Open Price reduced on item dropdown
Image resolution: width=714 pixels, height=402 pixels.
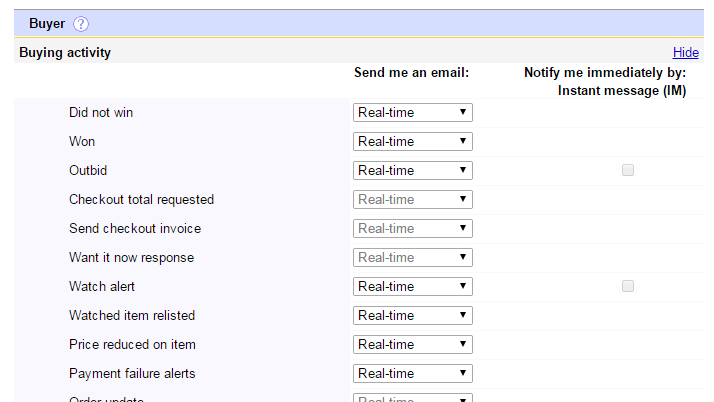click(413, 344)
